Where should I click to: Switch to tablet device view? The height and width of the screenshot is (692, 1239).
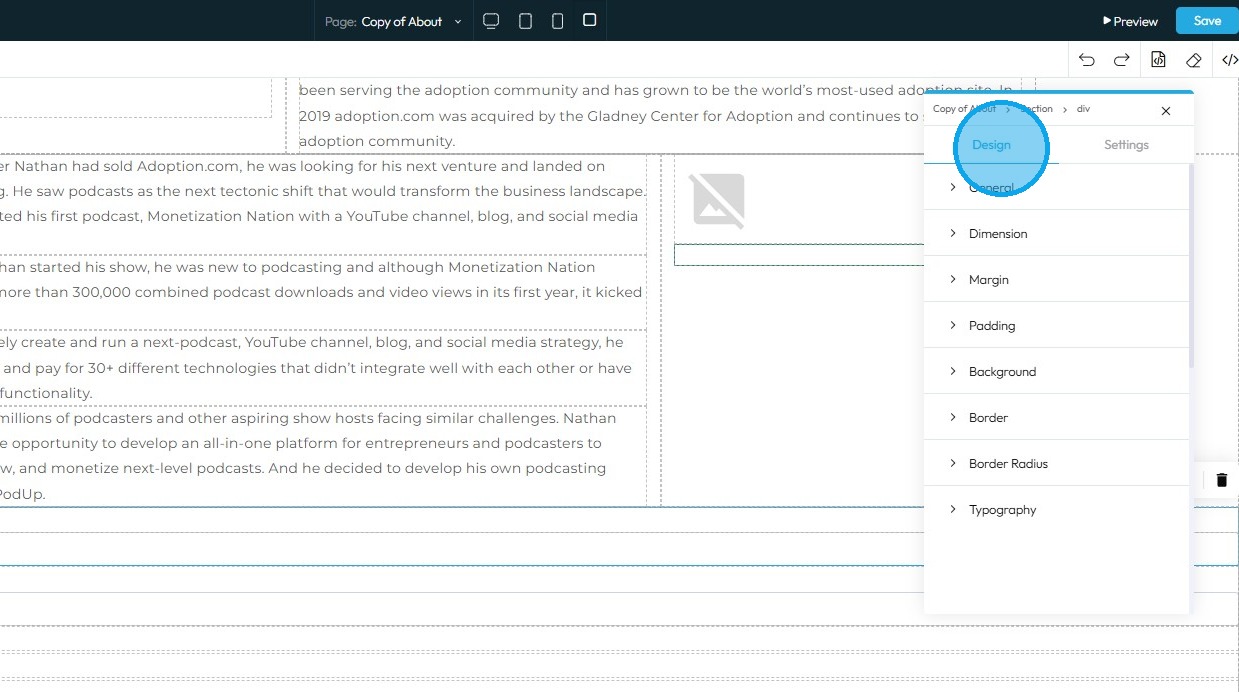point(525,21)
